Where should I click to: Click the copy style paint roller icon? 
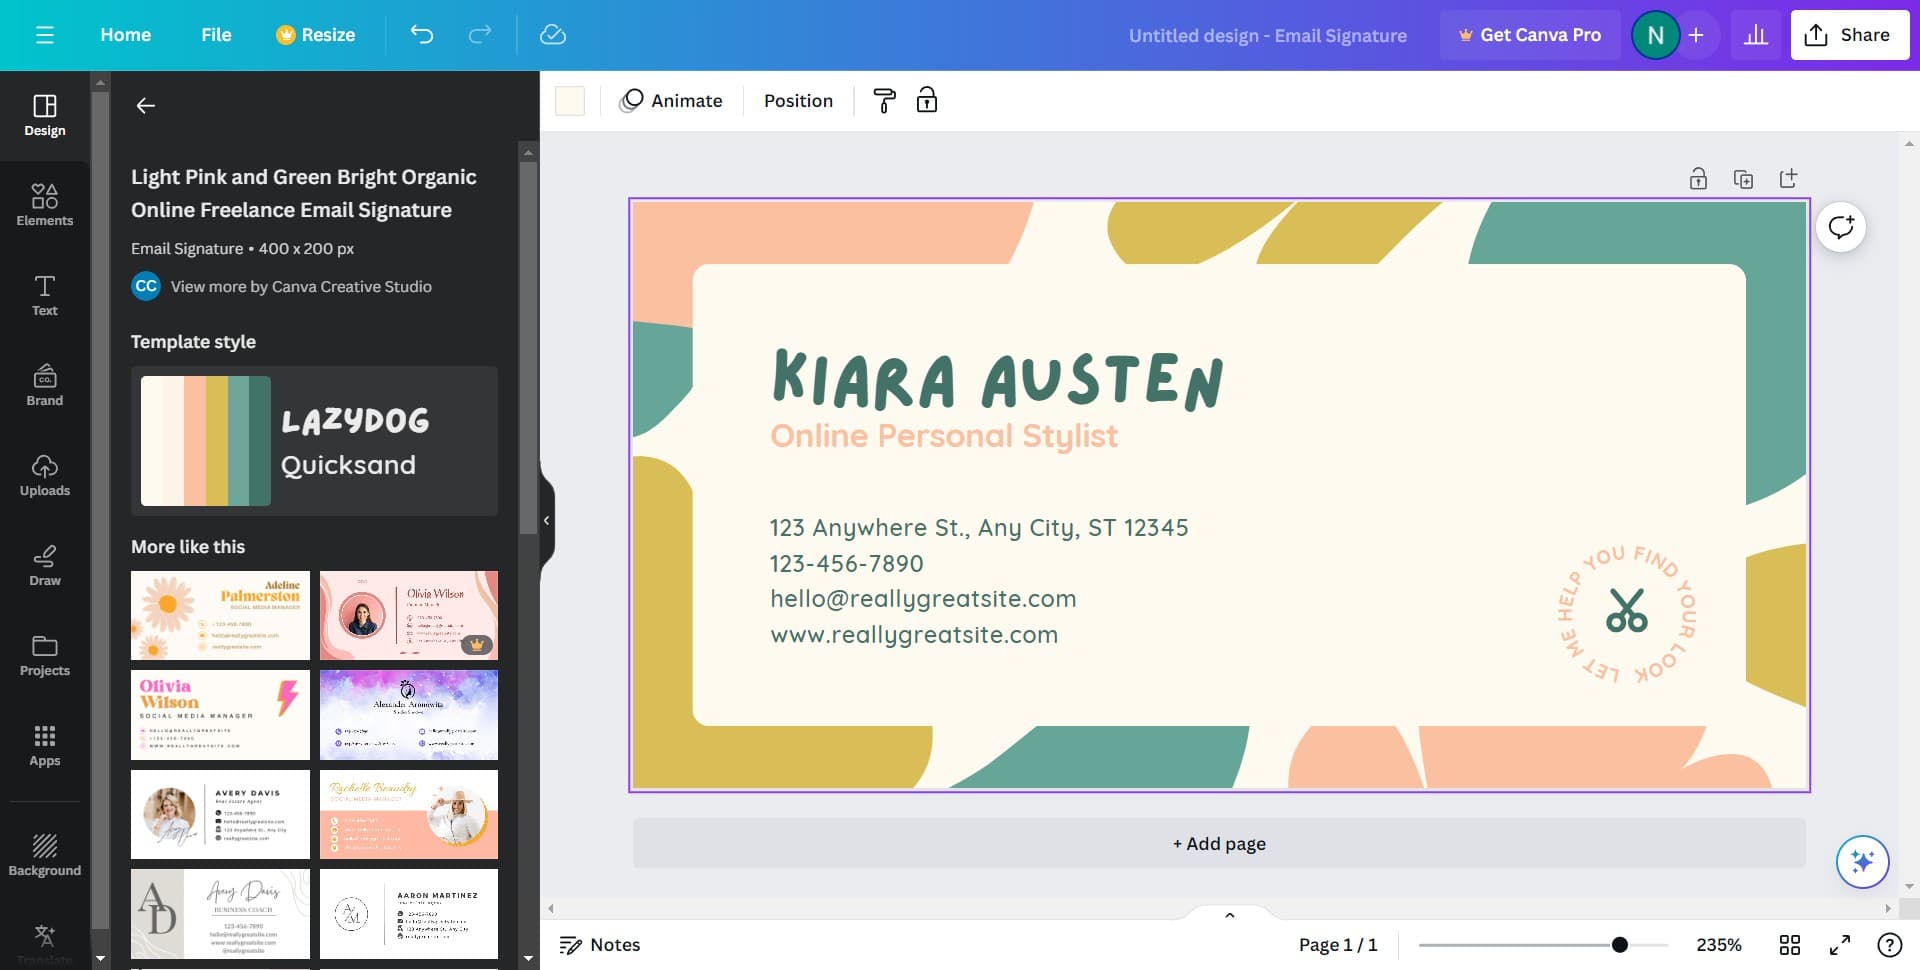884,101
